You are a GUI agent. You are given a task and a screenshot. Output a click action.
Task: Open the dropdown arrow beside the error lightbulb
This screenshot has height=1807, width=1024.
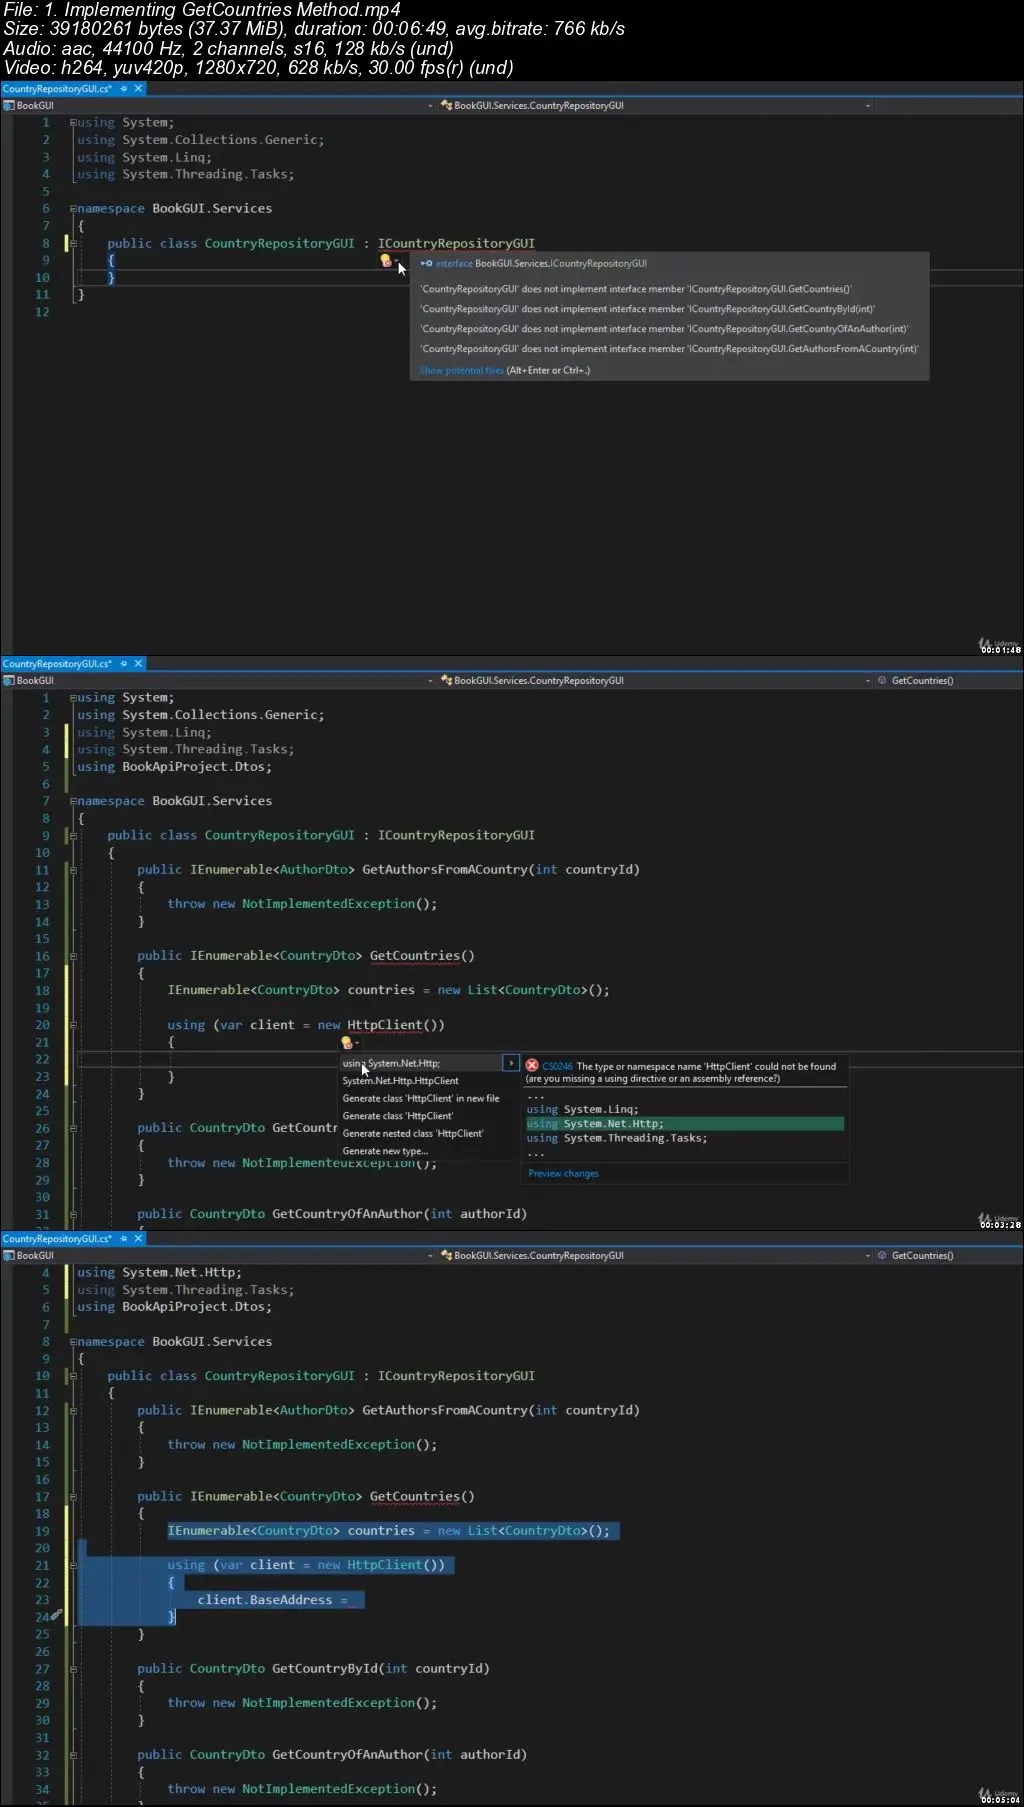(357, 1044)
